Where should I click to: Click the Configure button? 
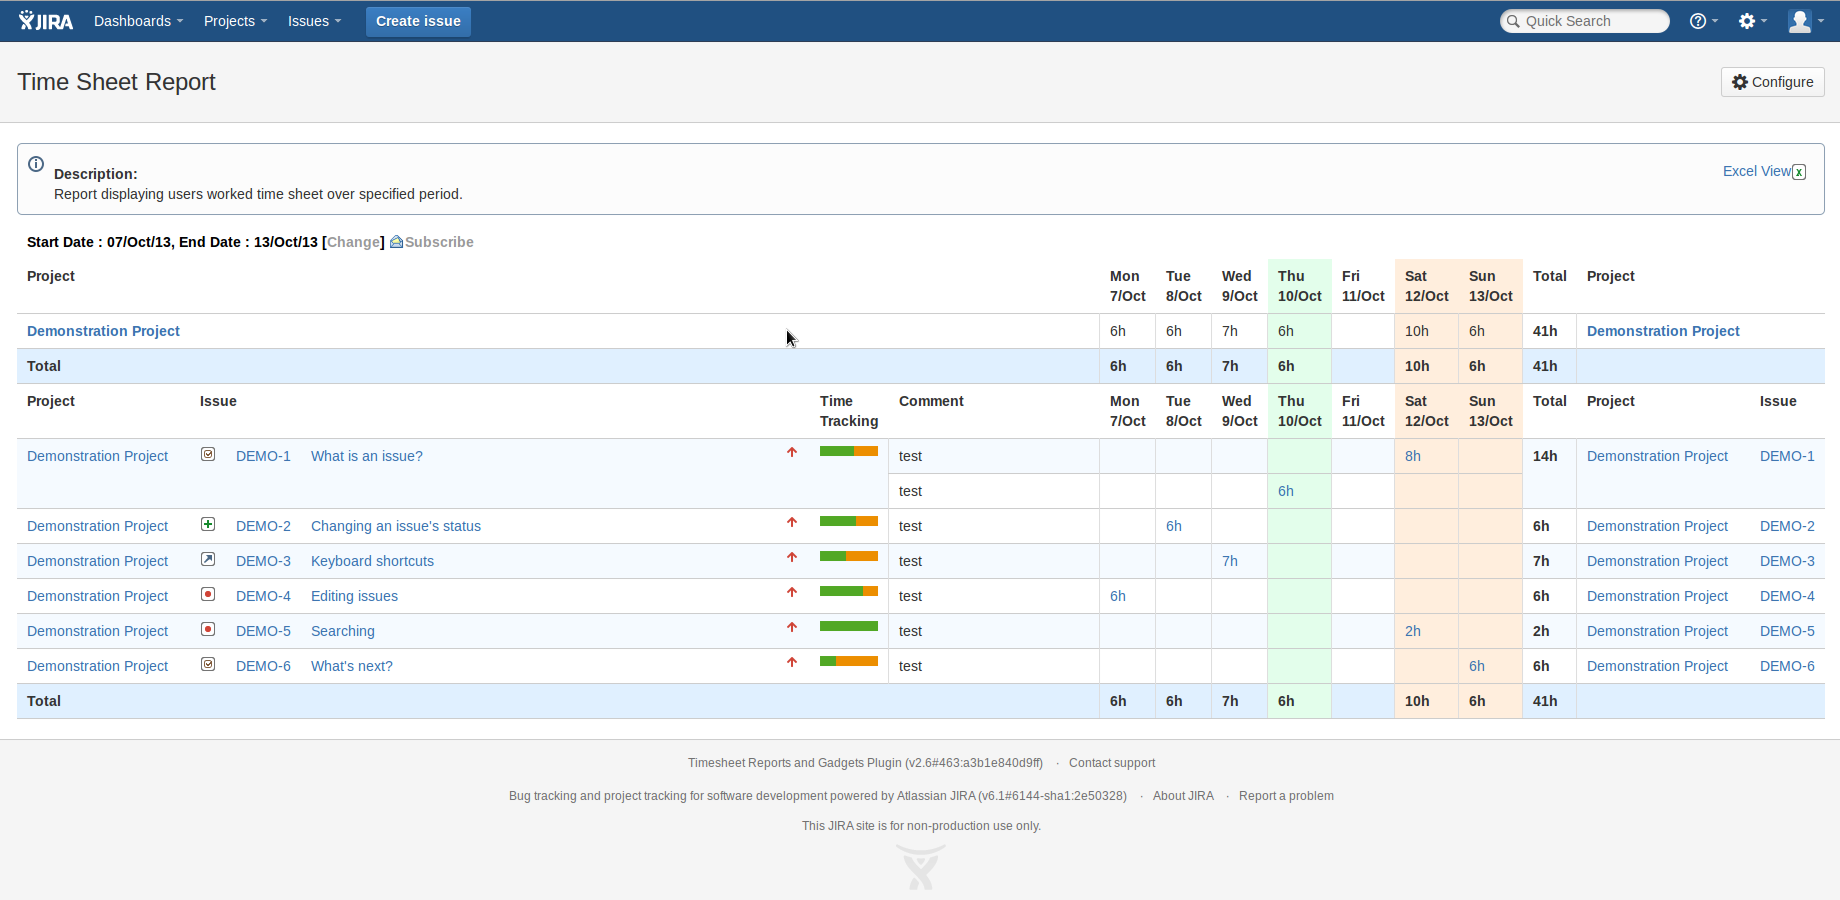1772,82
